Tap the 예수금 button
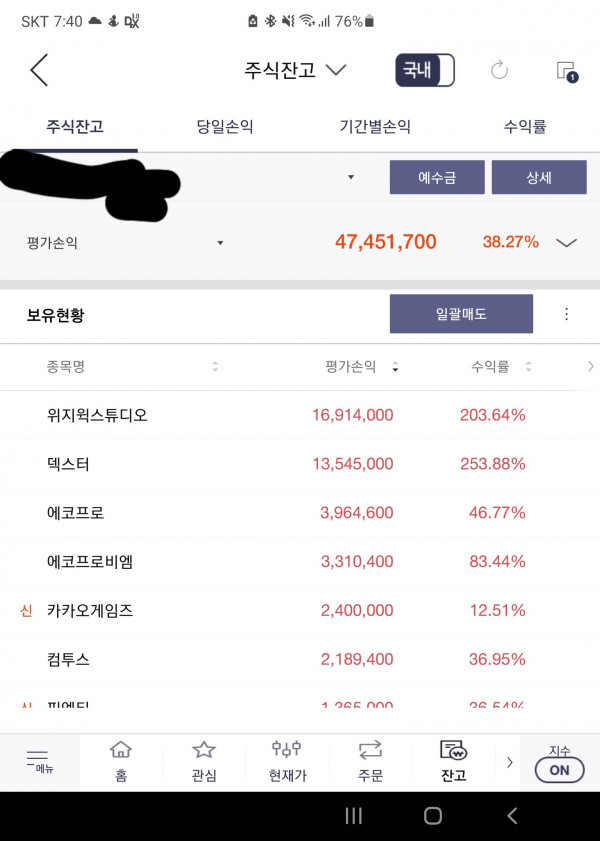This screenshot has height=841, width=600. coord(437,177)
